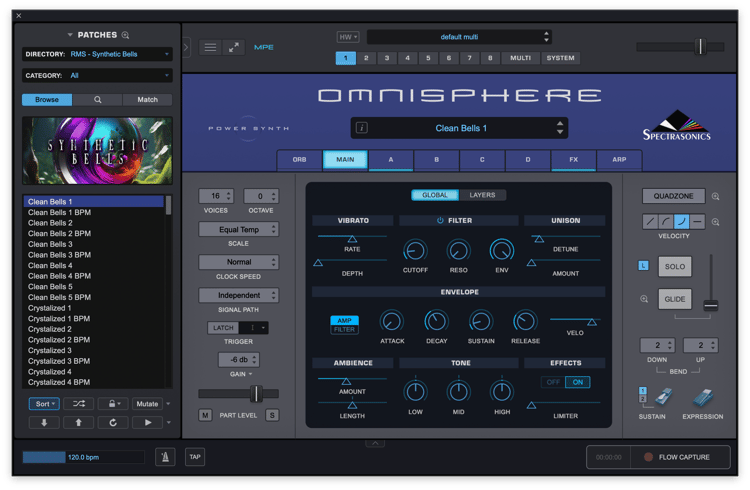750x490 pixels.
Task: Click the audition play arrow button
Action: pos(147,423)
